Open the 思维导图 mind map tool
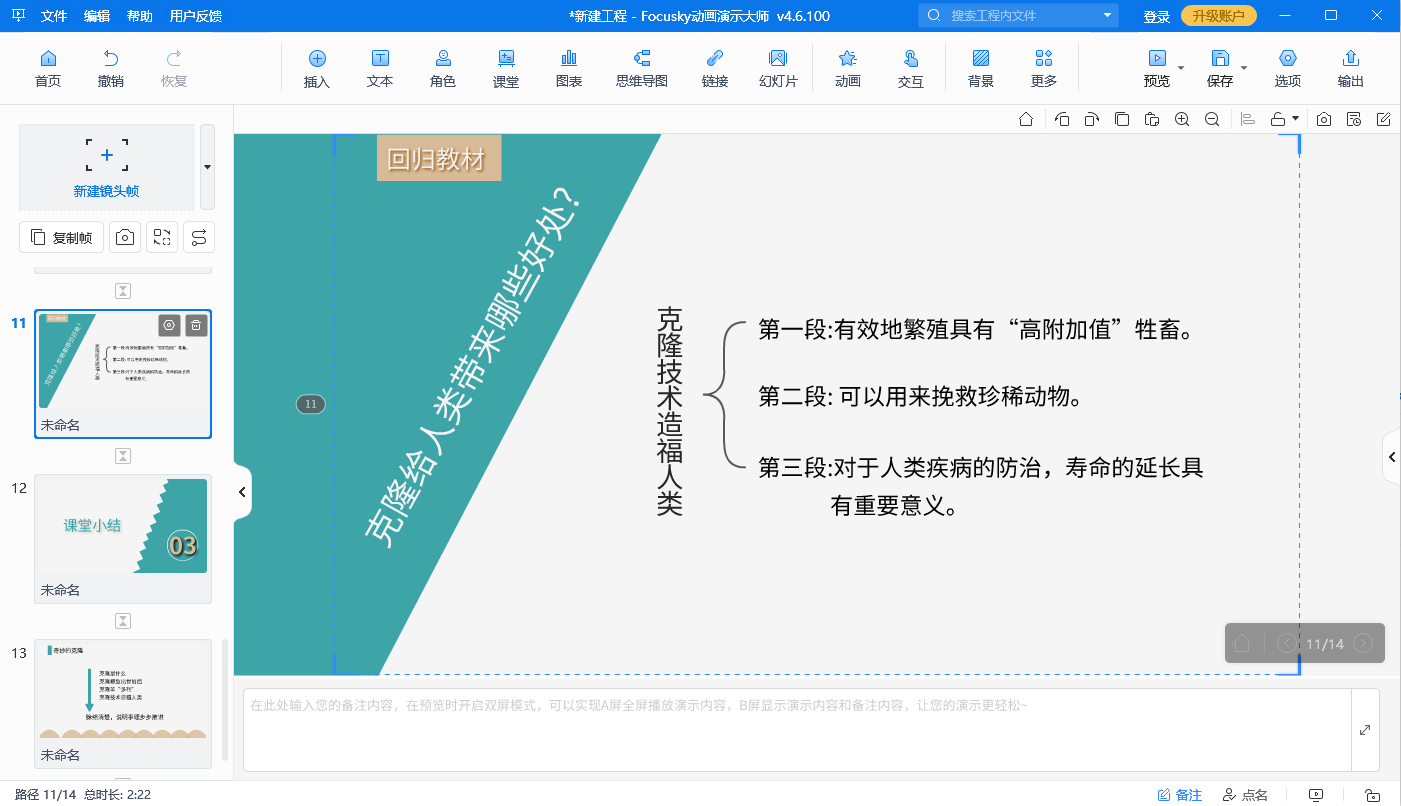Viewport: 1401px width, 806px height. point(642,69)
